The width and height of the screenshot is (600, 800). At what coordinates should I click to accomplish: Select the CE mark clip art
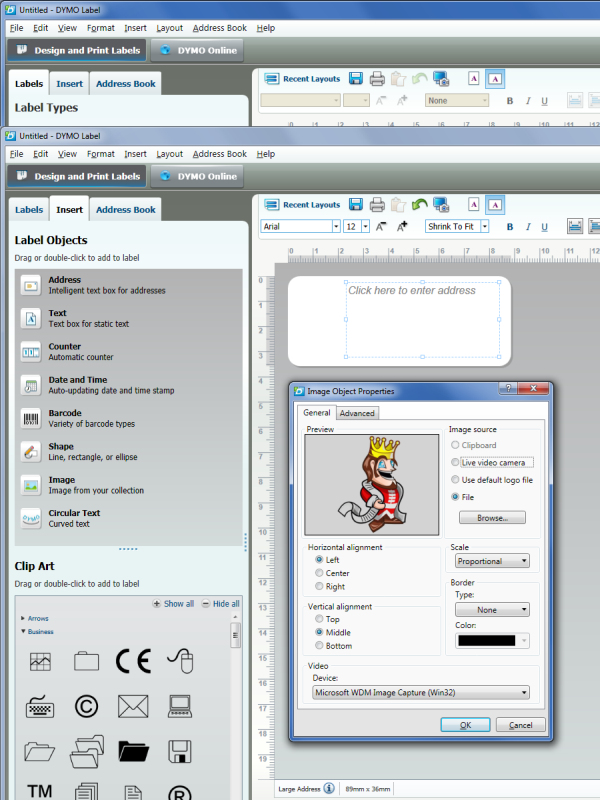tap(133, 661)
